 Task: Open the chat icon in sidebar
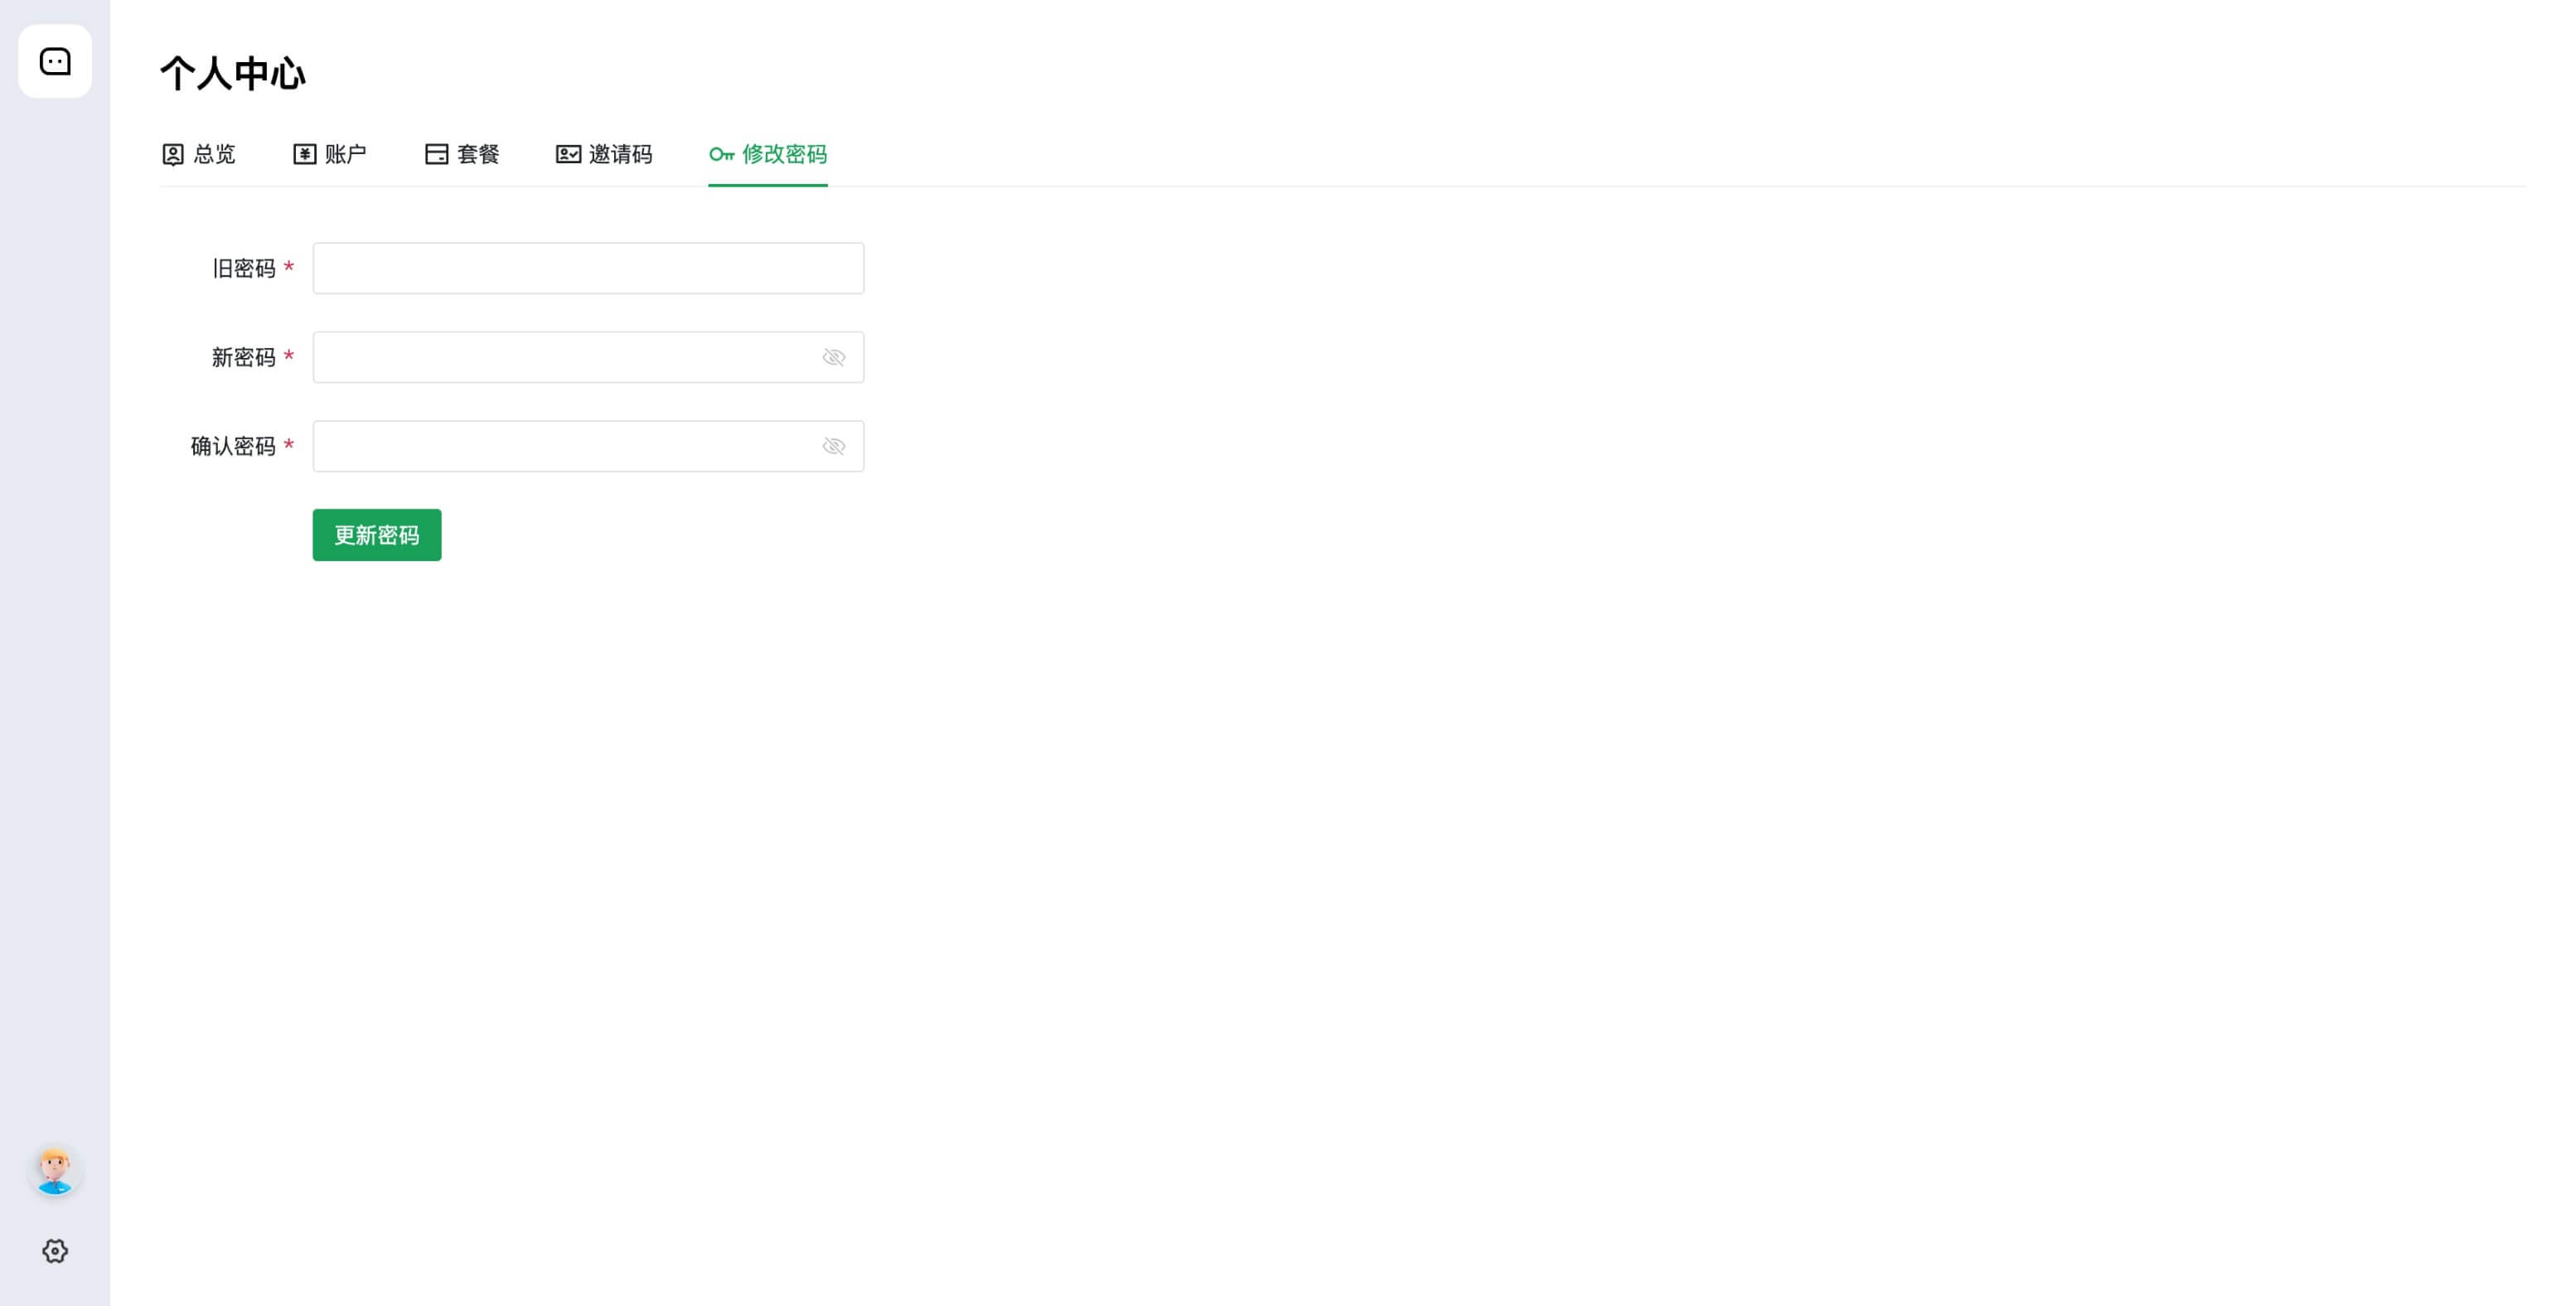coord(55,61)
